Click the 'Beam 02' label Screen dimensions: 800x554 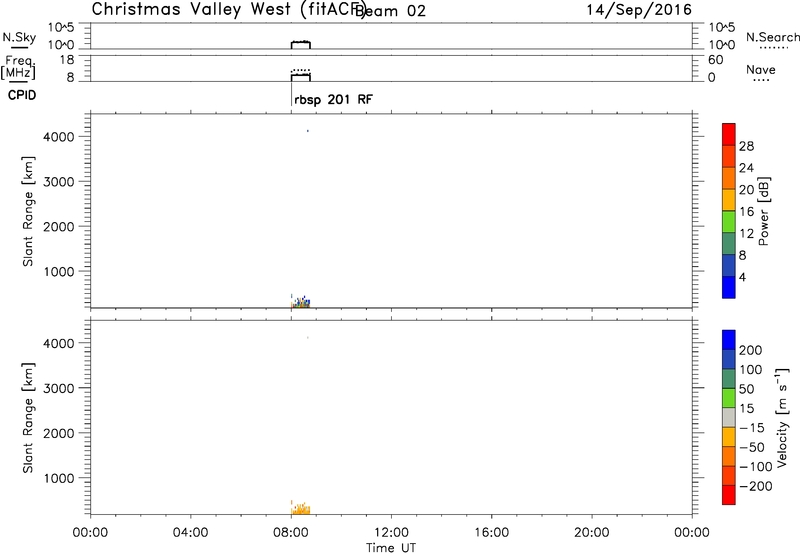coord(391,11)
